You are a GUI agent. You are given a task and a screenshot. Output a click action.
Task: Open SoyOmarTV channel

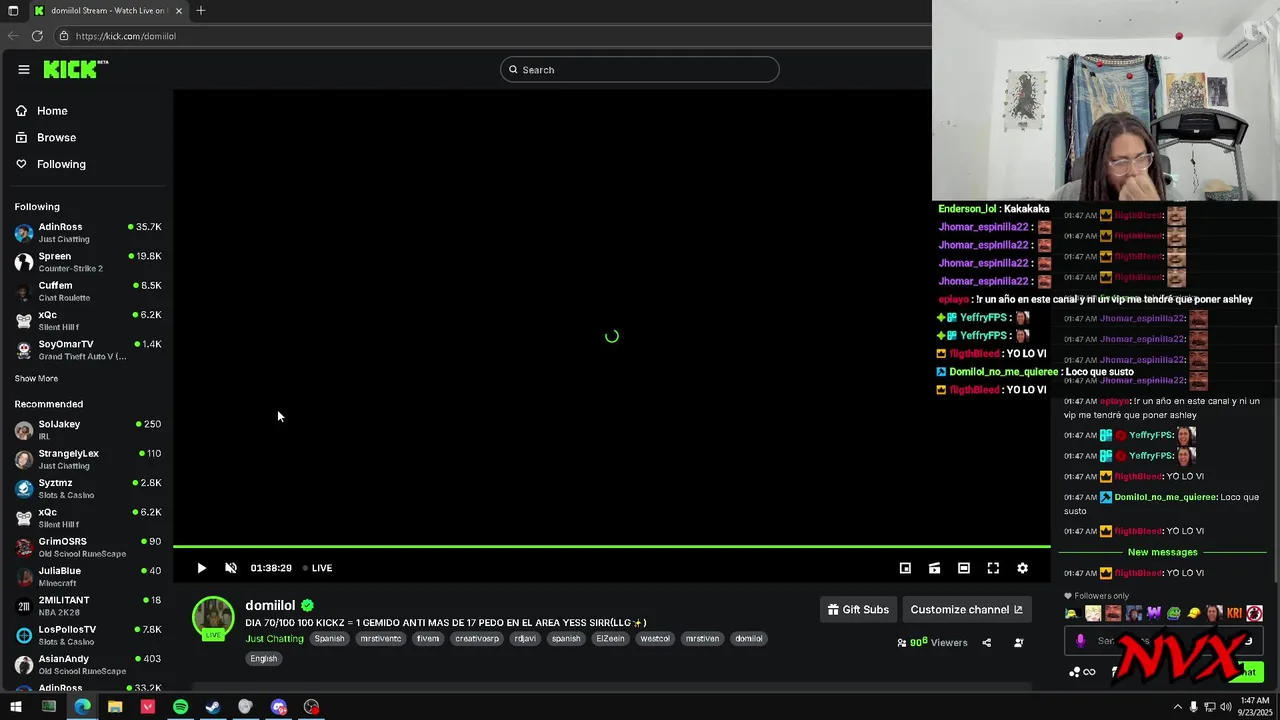click(87, 350)
